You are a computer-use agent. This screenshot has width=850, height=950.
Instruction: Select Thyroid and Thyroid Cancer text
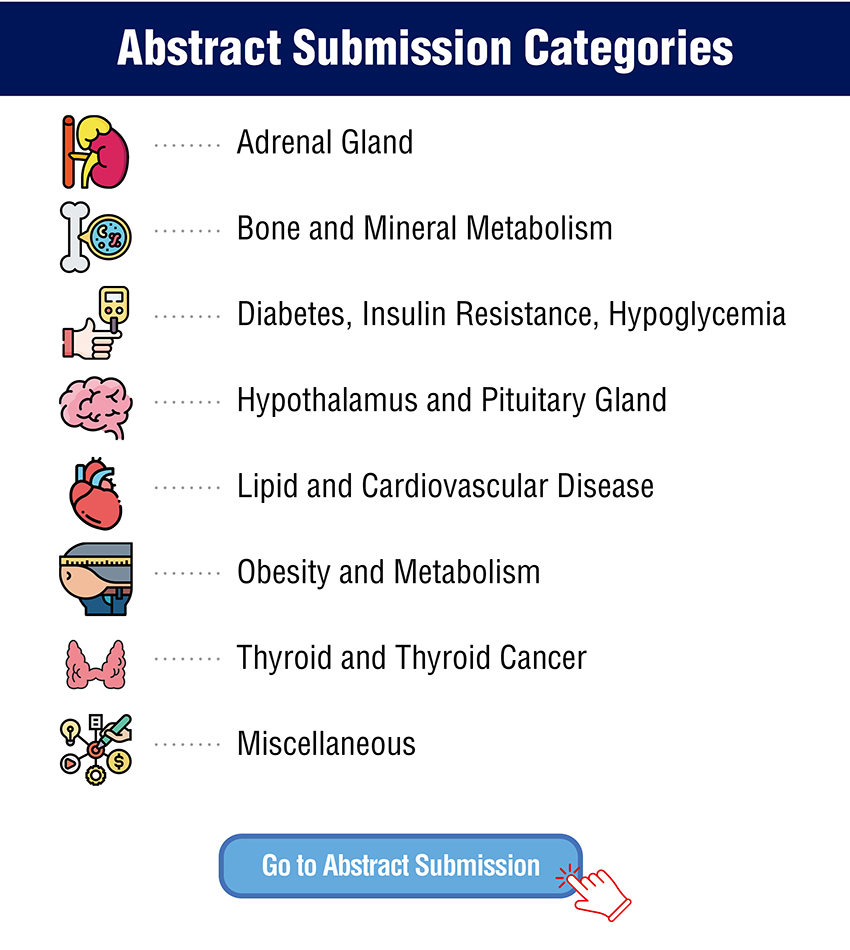pos(411,659)
